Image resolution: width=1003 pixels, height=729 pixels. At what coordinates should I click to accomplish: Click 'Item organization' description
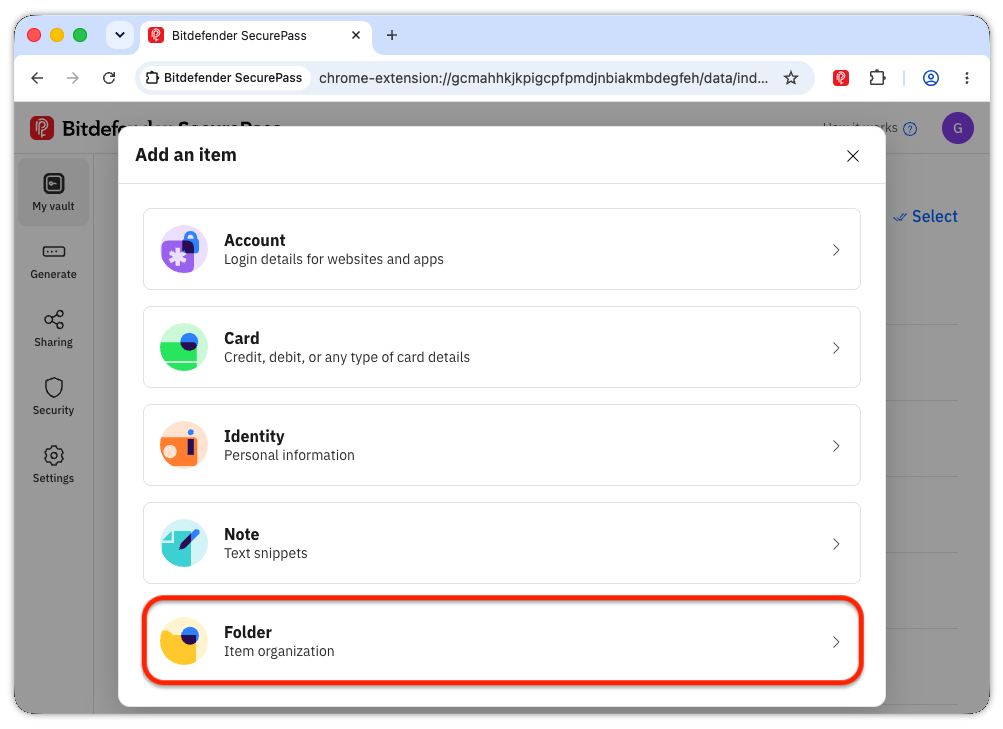point(279,651)
